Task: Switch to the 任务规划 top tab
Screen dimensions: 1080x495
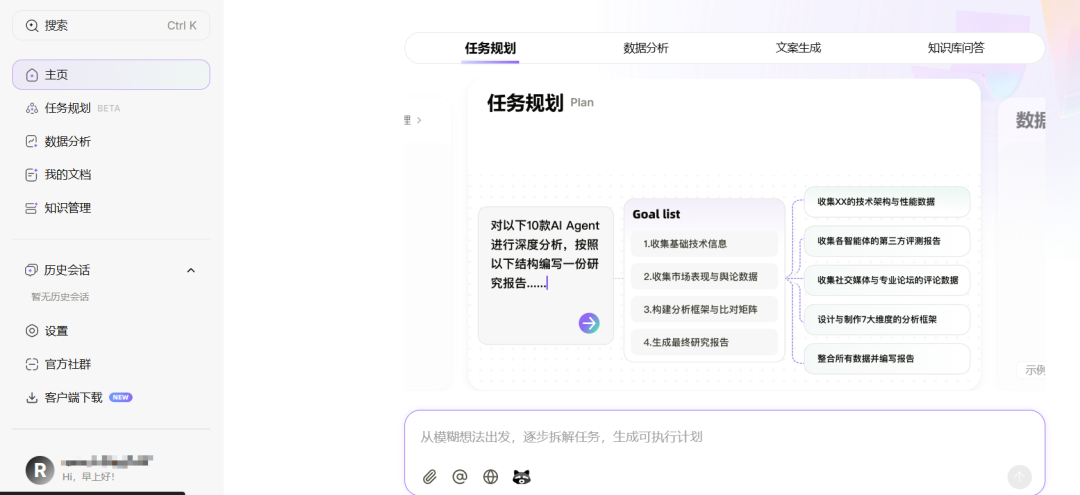Action: click(x=490, y=48)
